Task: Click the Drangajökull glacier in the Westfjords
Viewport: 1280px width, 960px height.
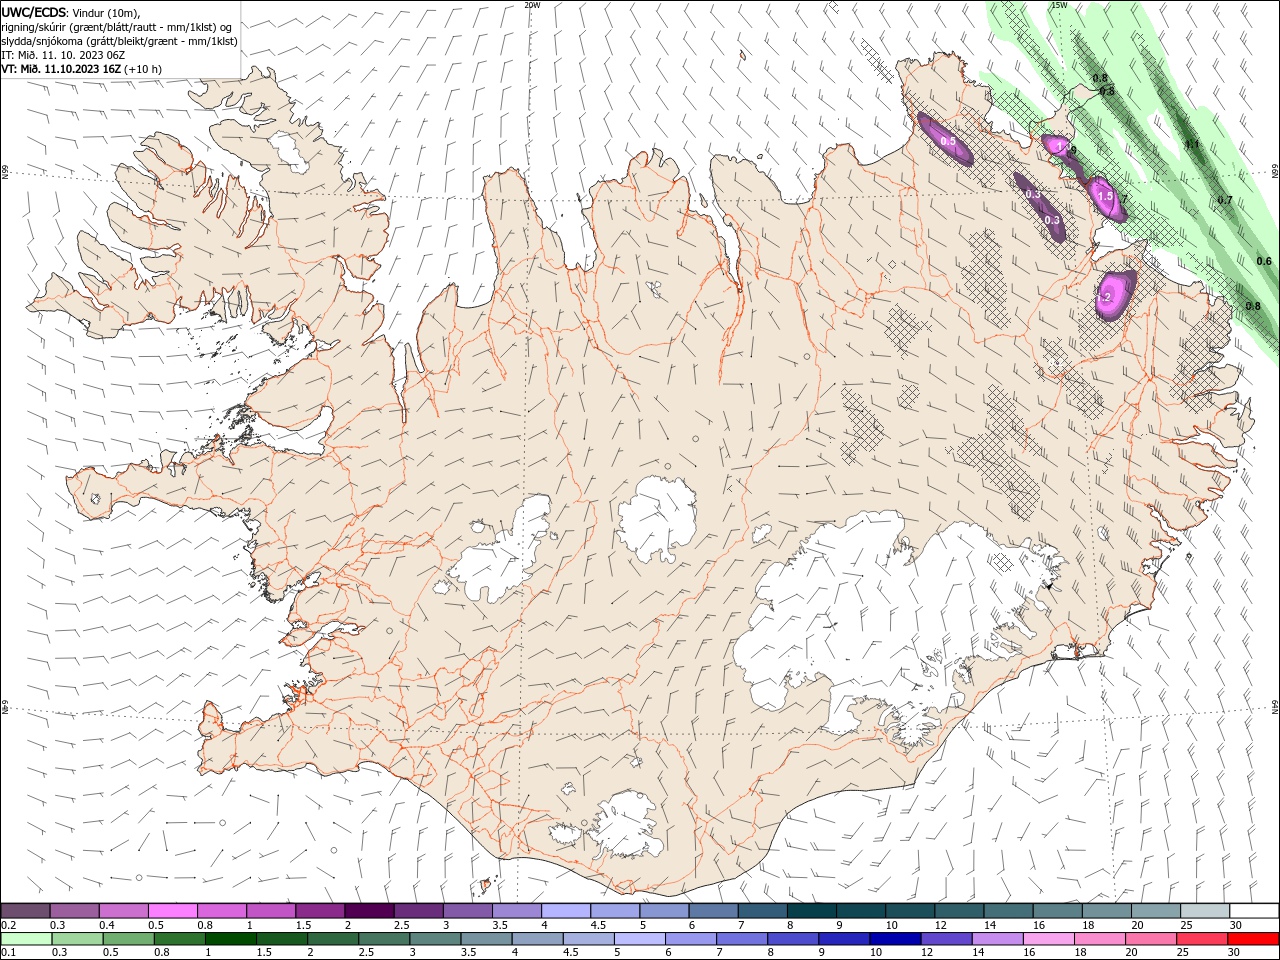Action: (x=289, y=149)
